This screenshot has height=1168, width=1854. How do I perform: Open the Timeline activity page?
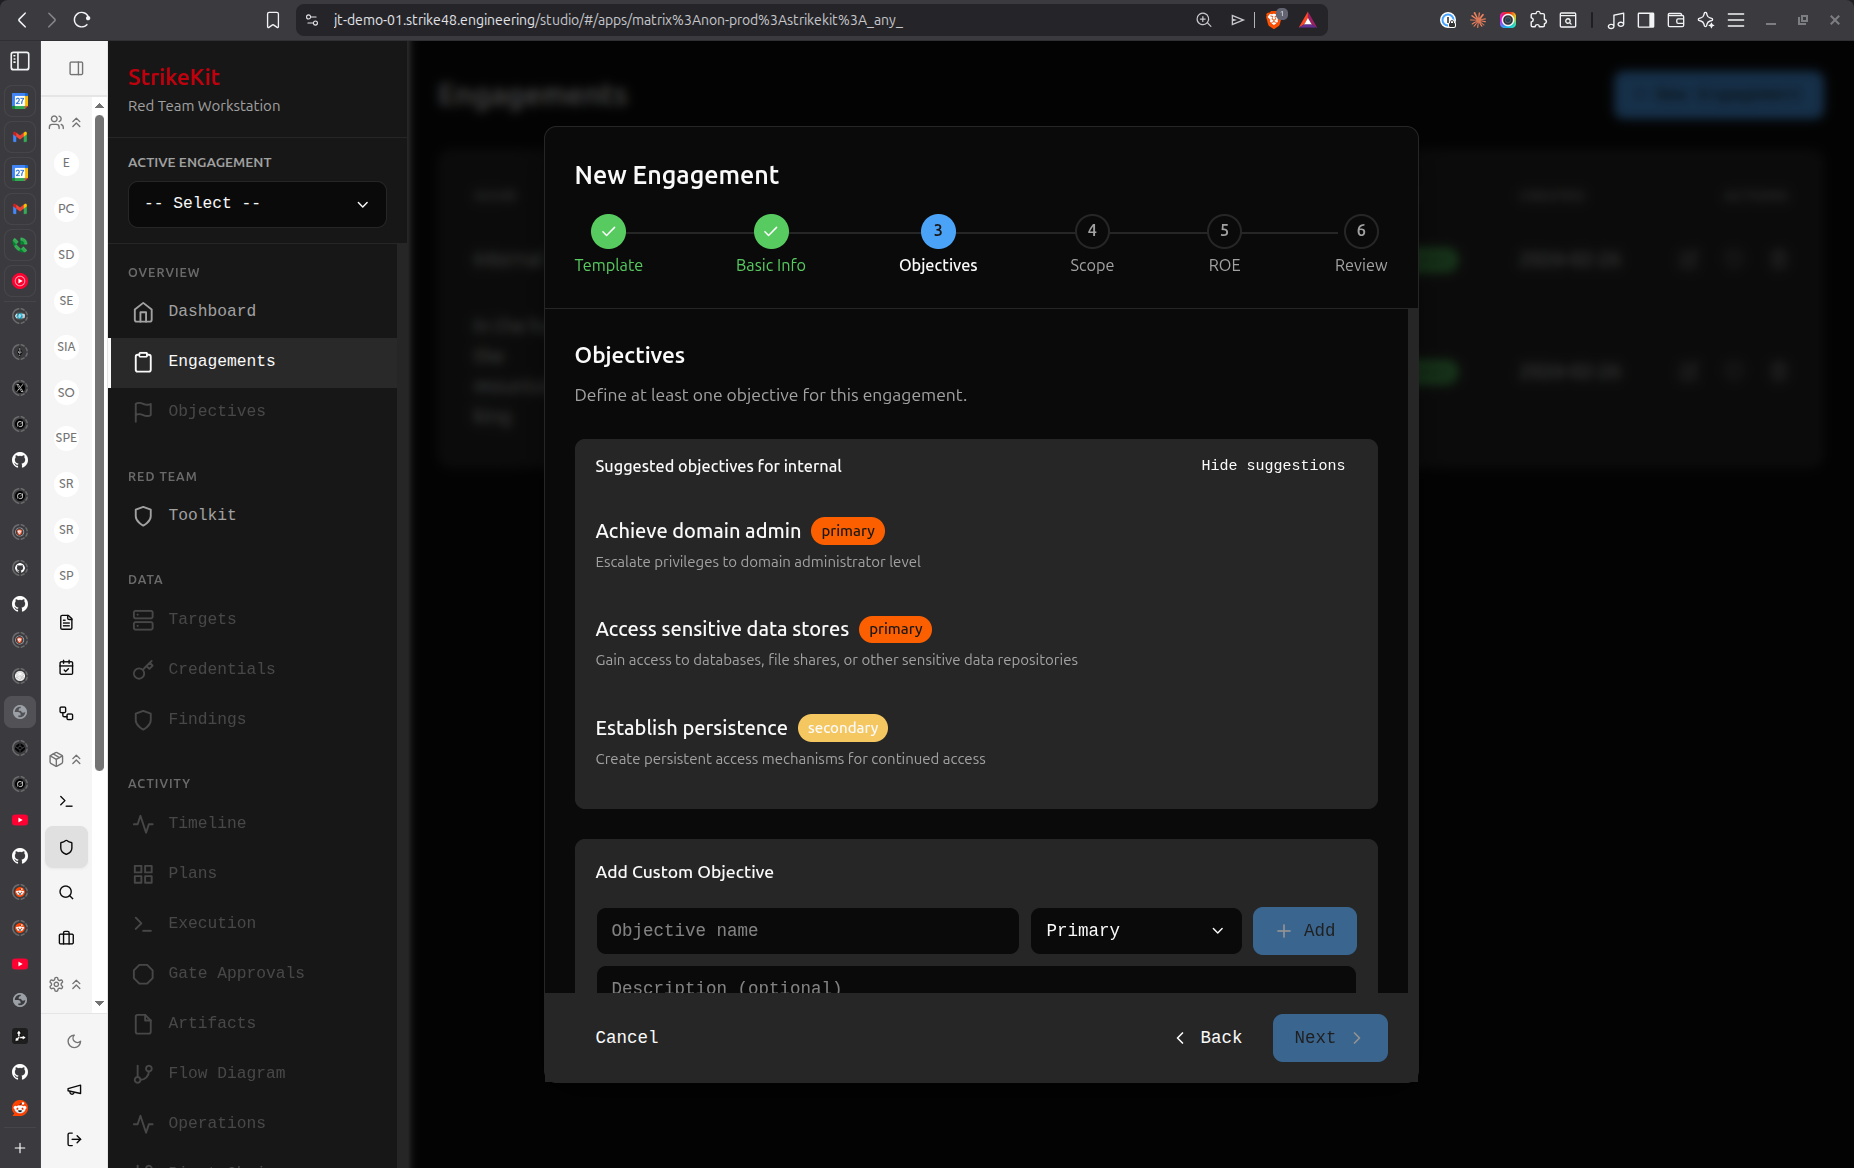point(252,824)
